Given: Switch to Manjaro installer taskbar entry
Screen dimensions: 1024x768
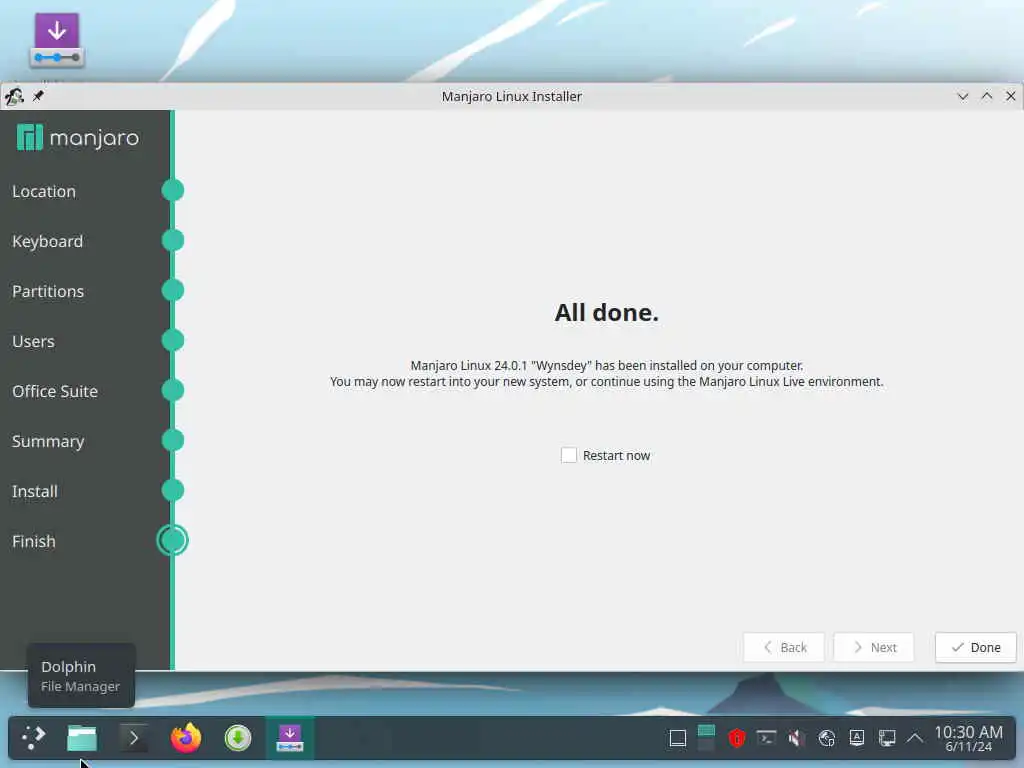Looking at the screenshot, I should 290,738.
